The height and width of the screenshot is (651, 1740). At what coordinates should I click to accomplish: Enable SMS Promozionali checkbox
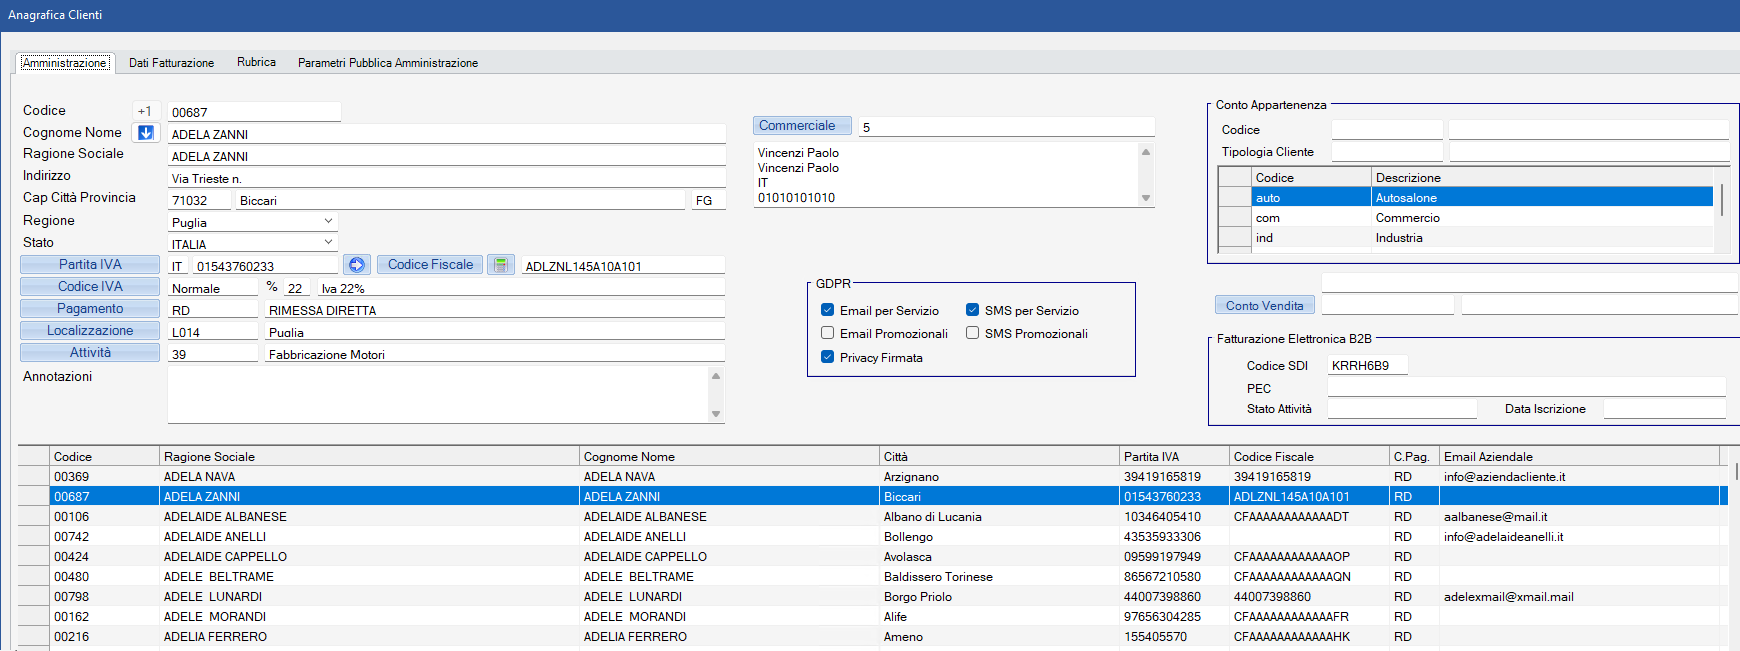[x=972, y=333]
